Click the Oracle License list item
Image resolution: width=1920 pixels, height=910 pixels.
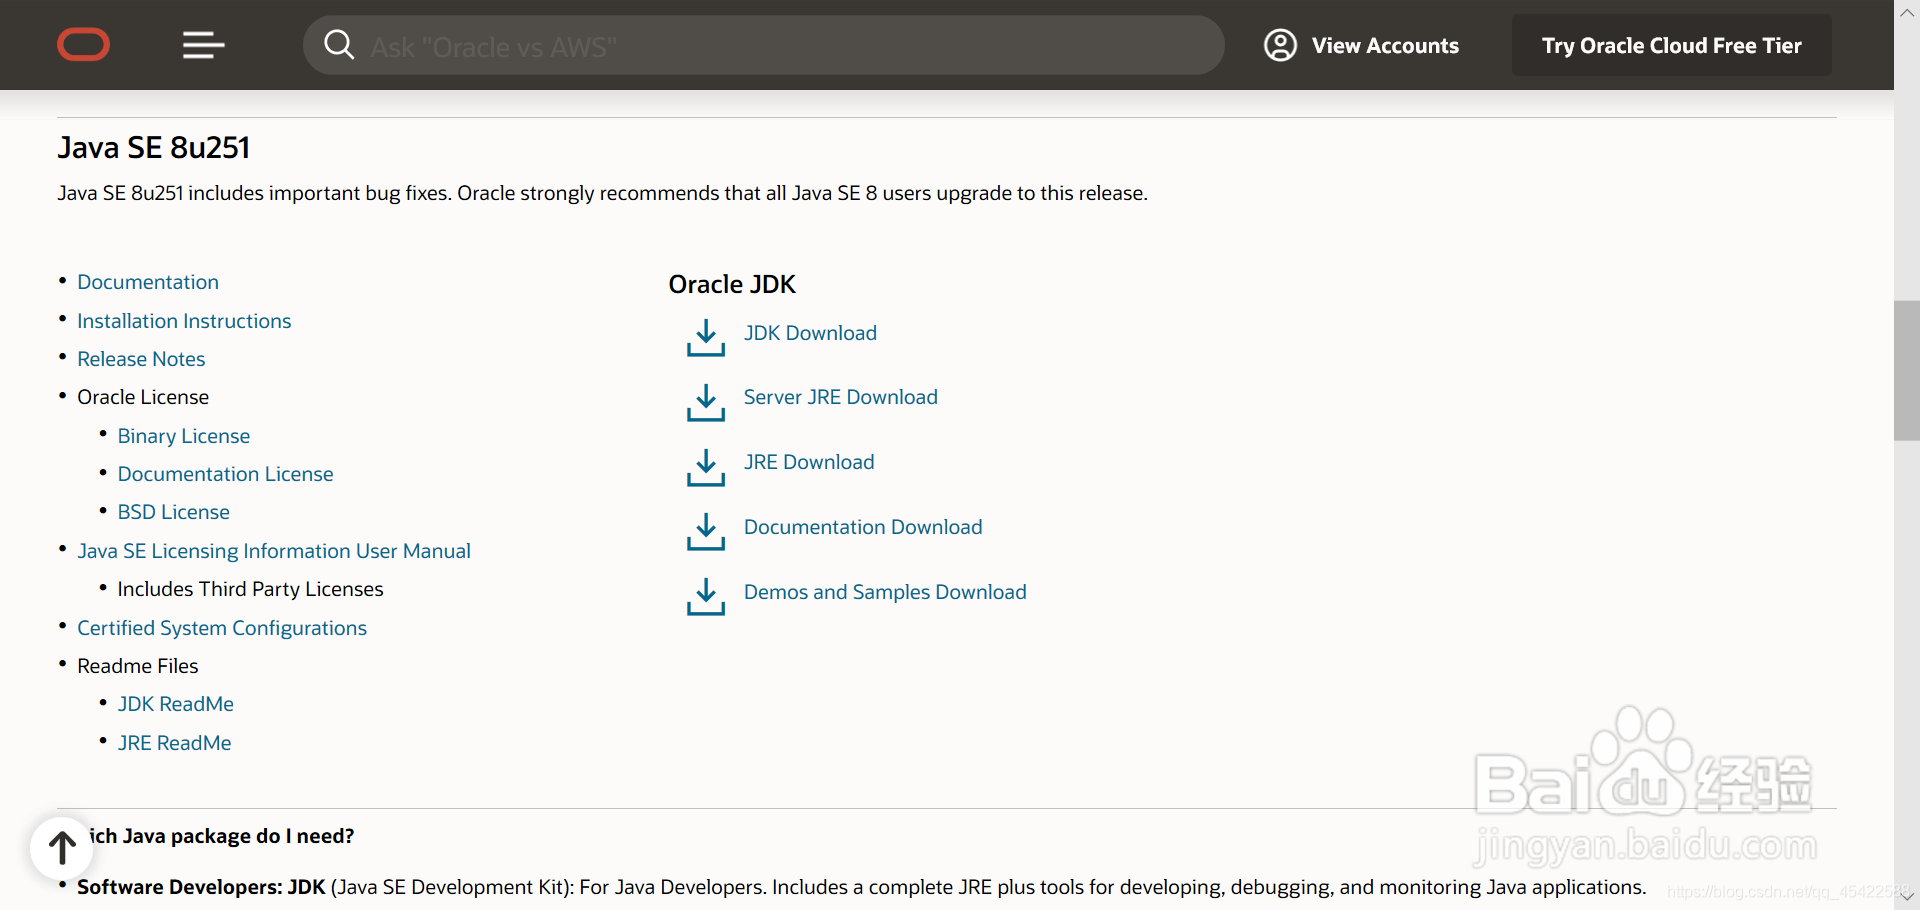[143, 397]
